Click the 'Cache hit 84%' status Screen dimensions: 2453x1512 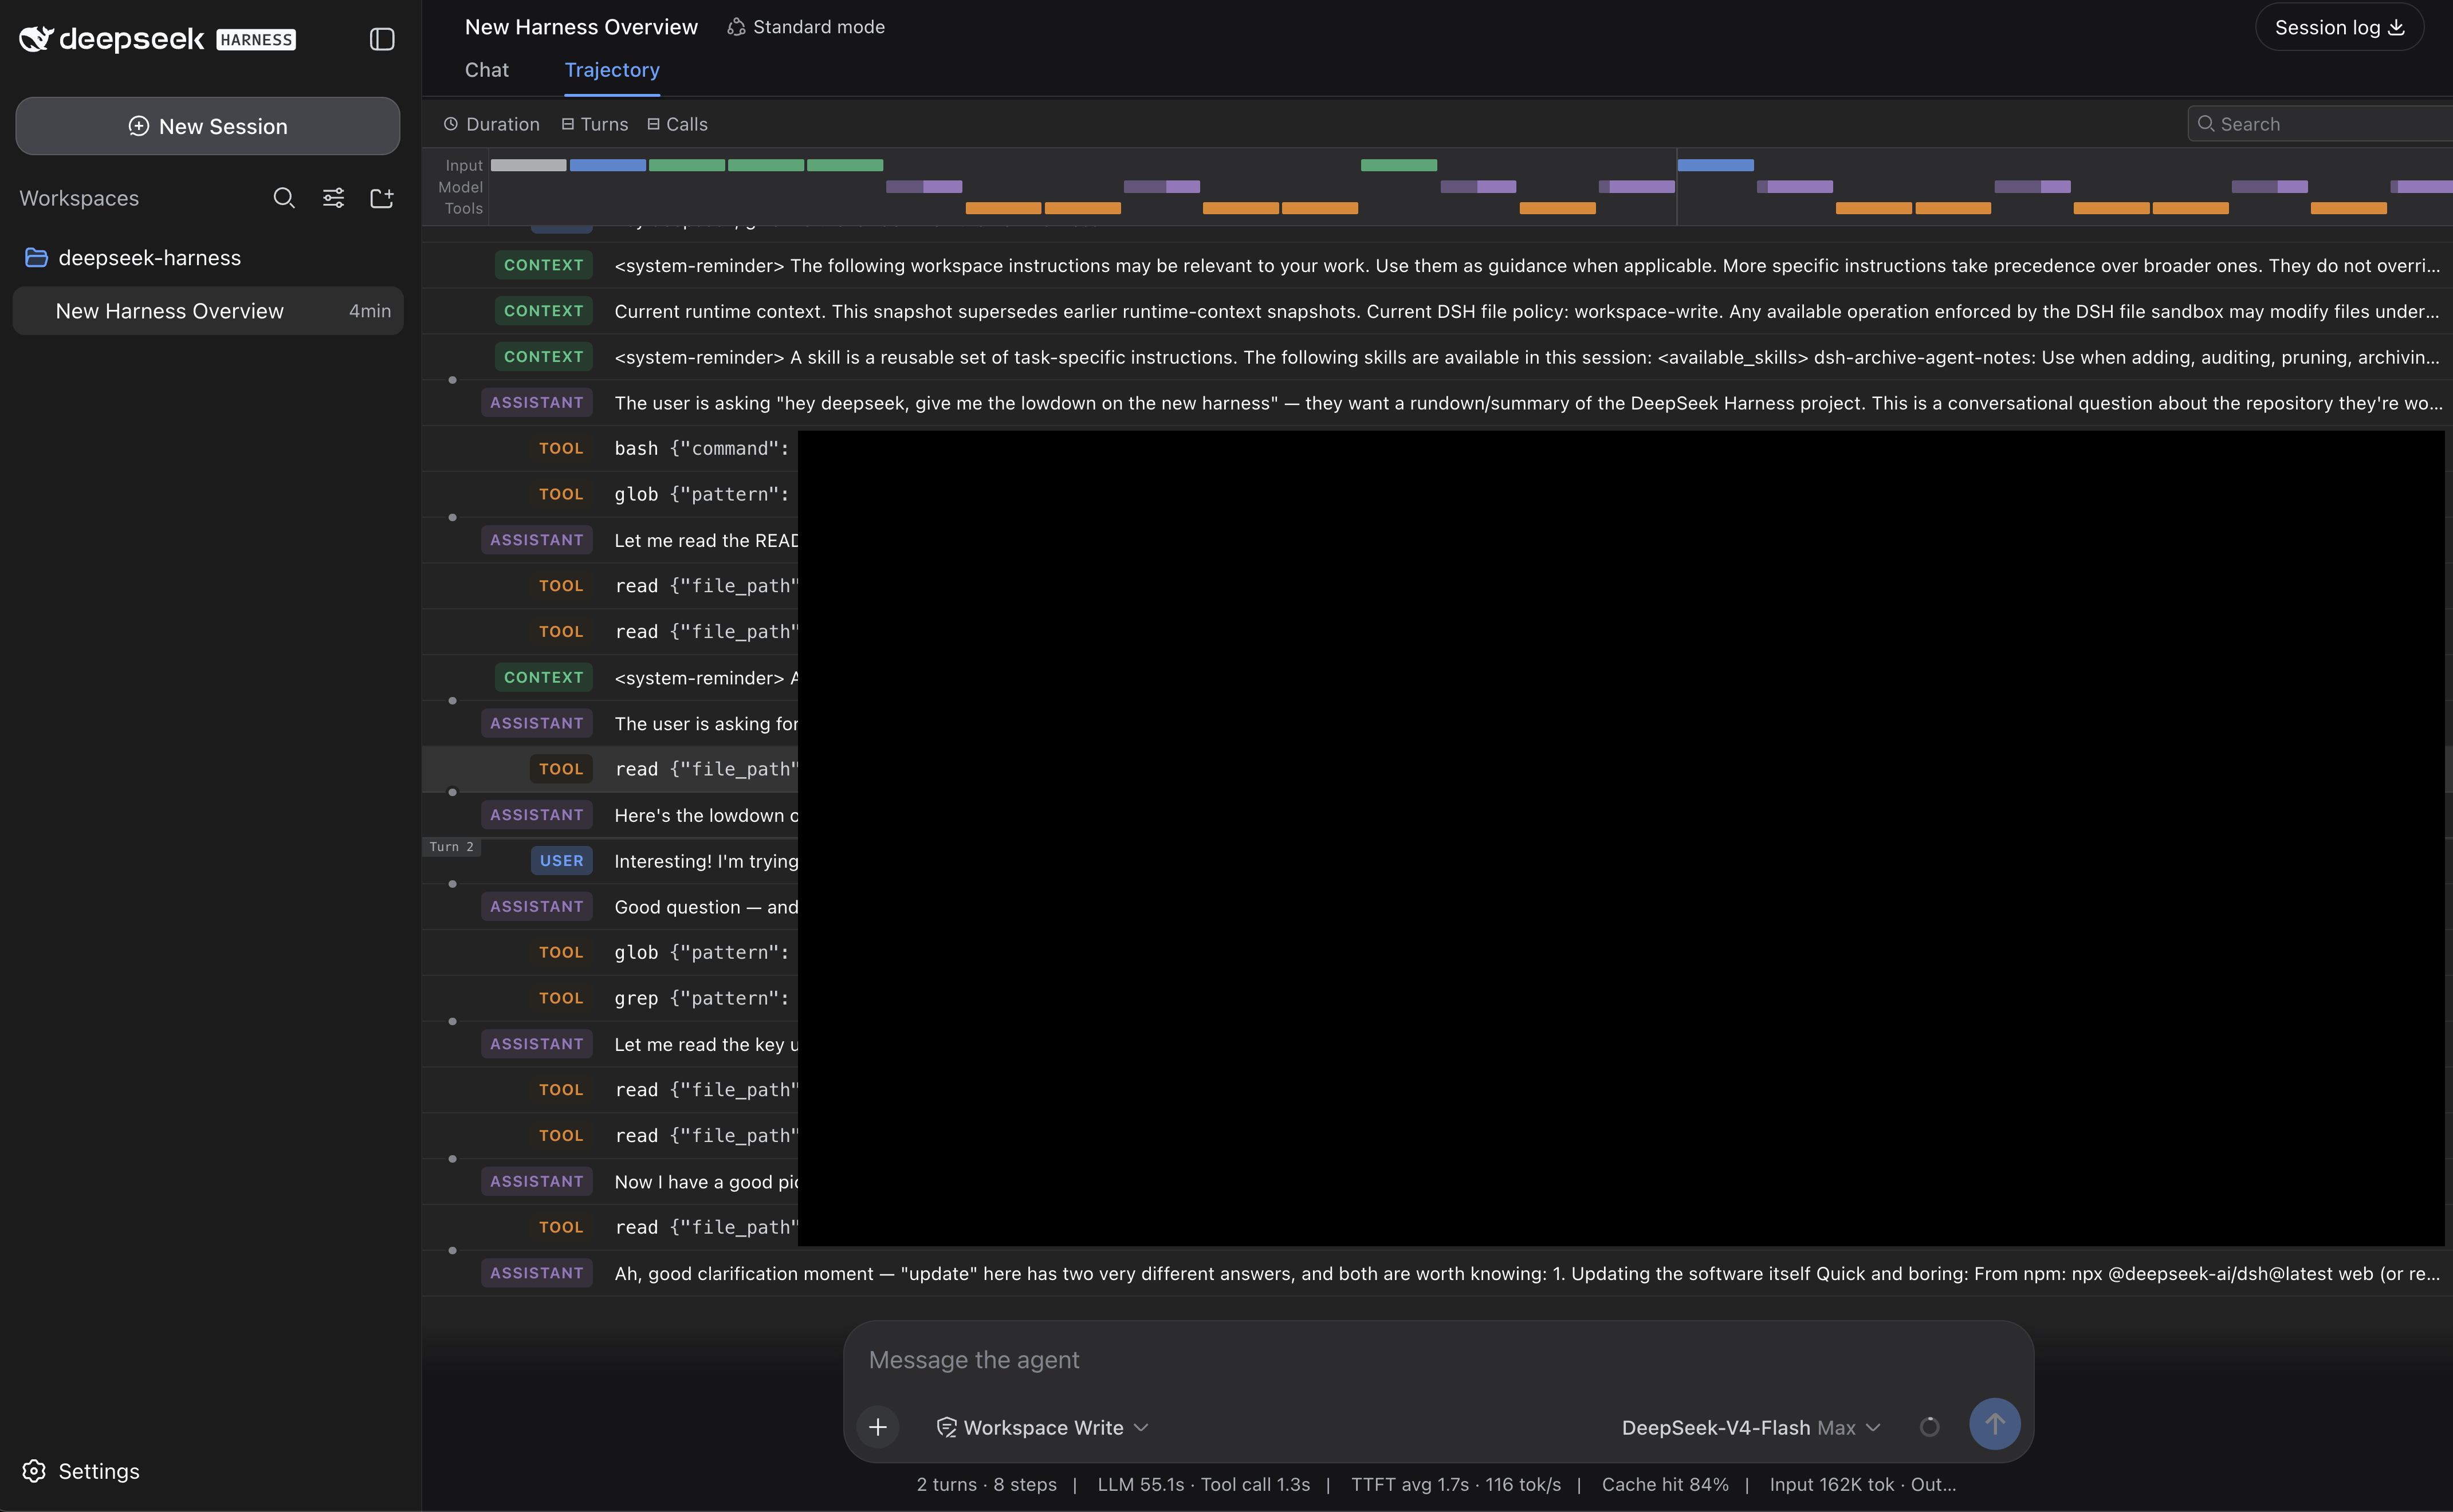[1665, 1485]
